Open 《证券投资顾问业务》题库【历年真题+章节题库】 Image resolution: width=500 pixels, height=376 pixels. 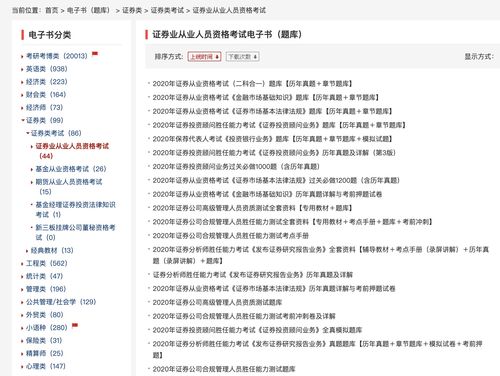279,125
